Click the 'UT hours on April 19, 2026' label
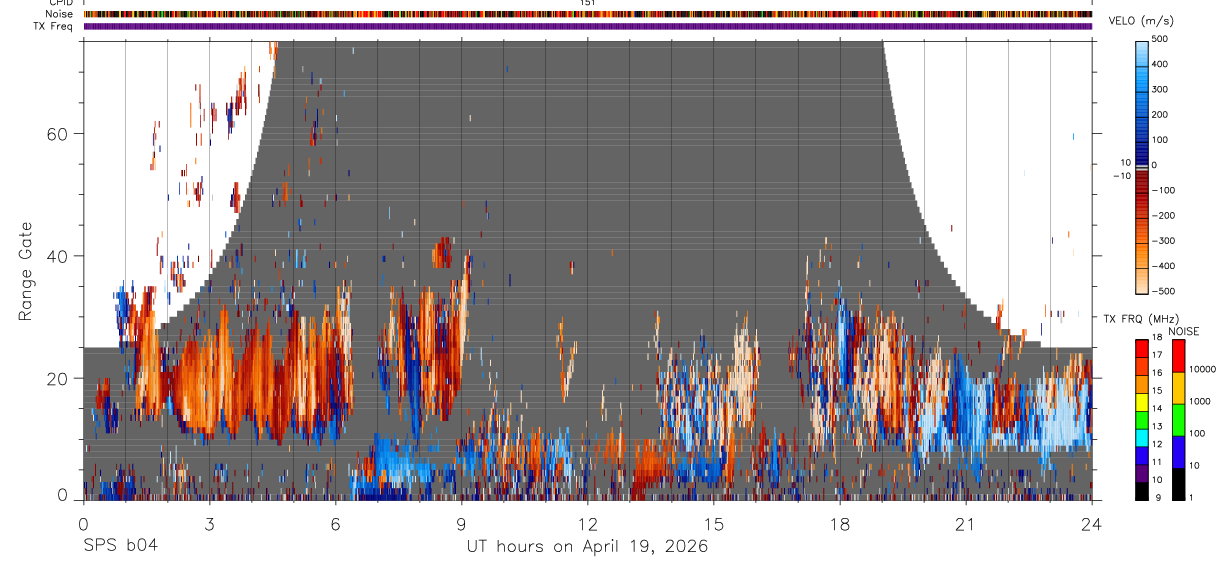1228x567 pixels. (587, 547)
